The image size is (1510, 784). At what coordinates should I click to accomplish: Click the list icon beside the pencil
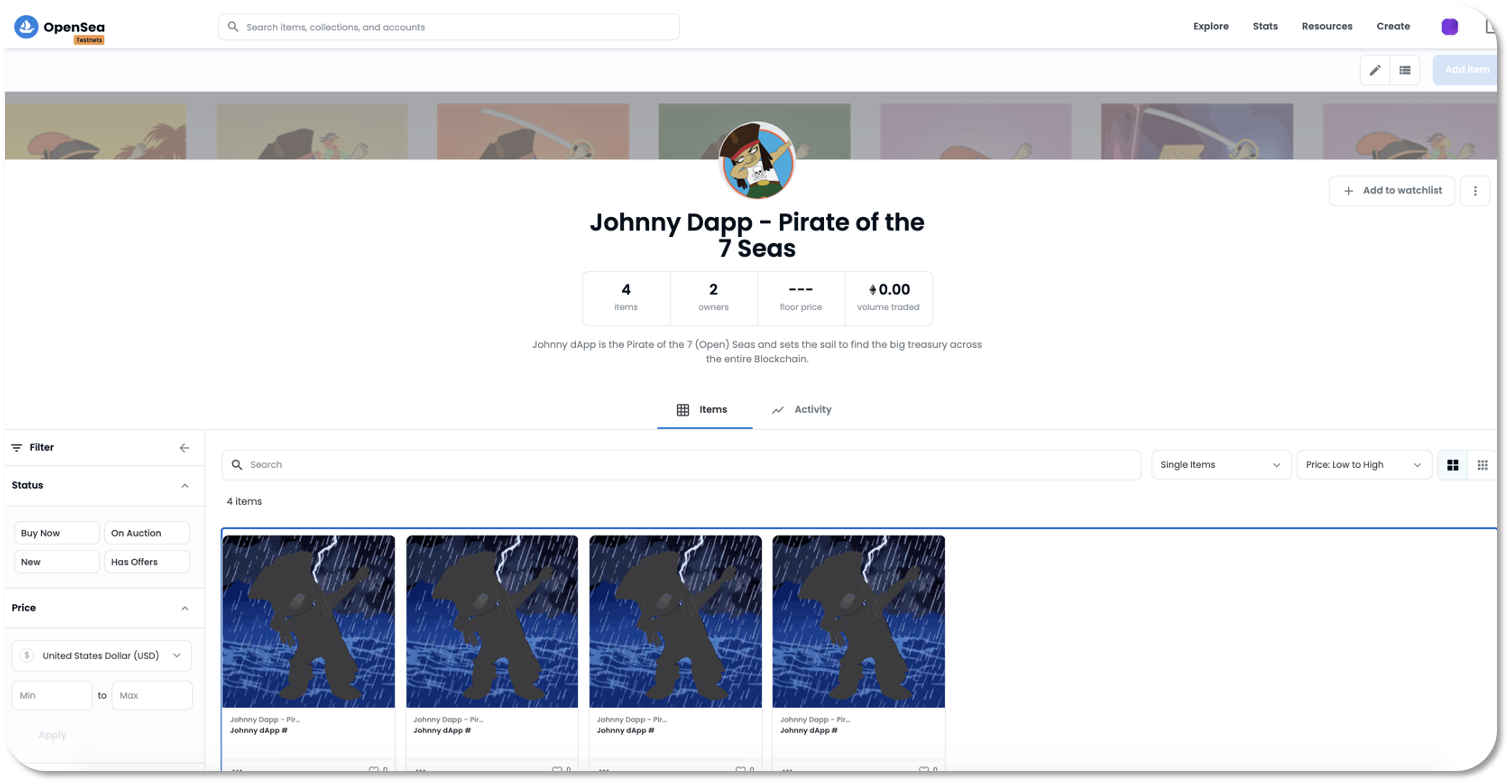coord(1405,70)
